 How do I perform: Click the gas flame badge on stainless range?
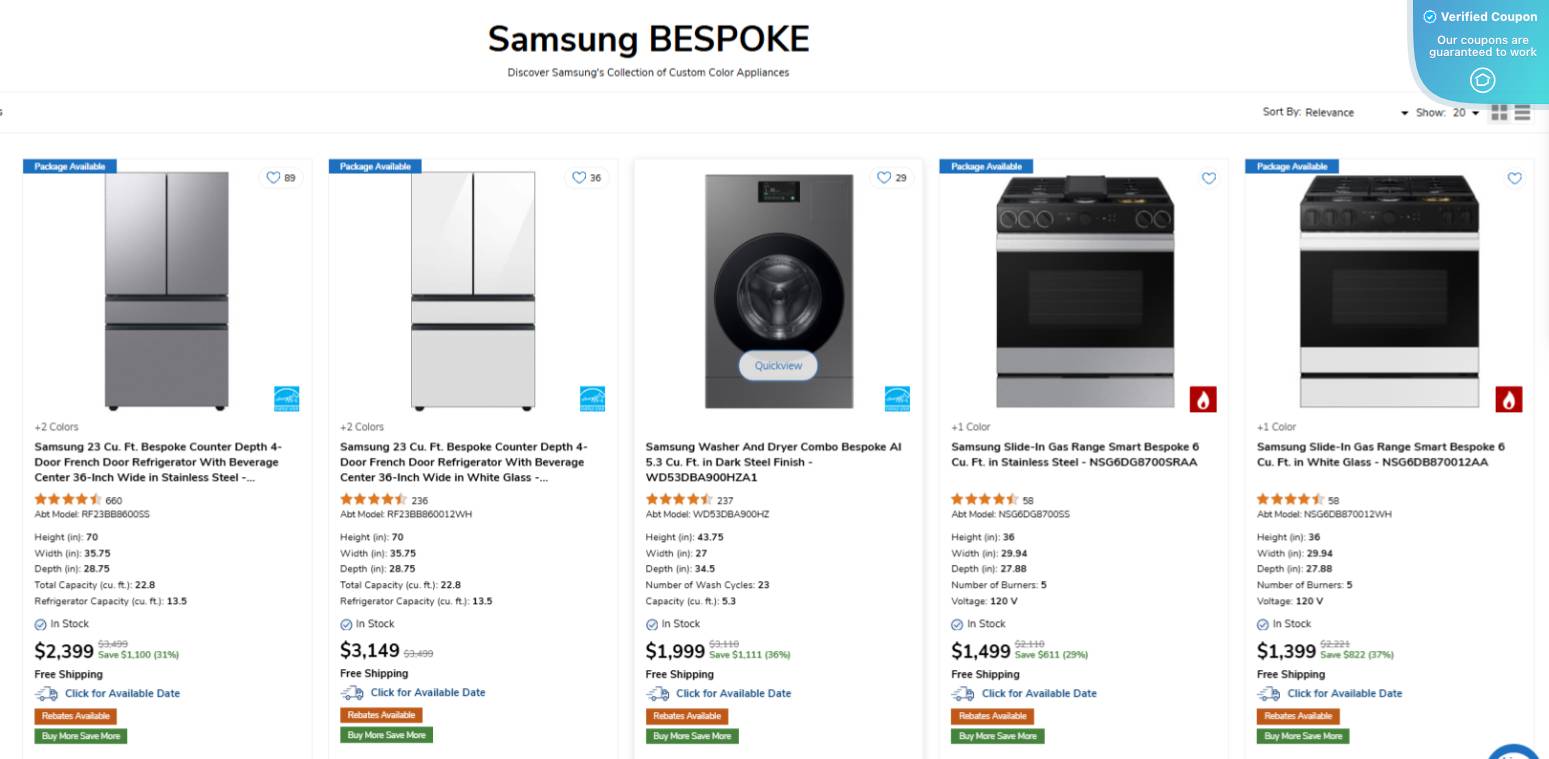tap(1203, 400)
